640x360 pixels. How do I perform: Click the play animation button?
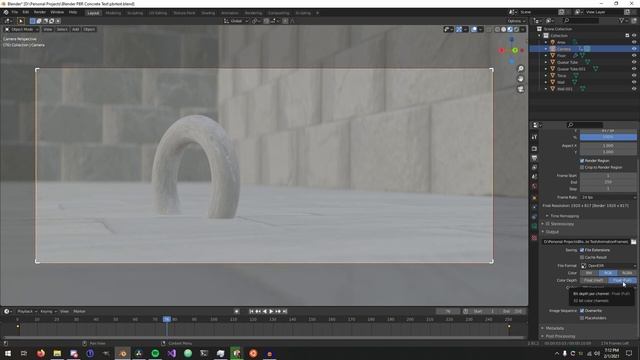(271, 311)
